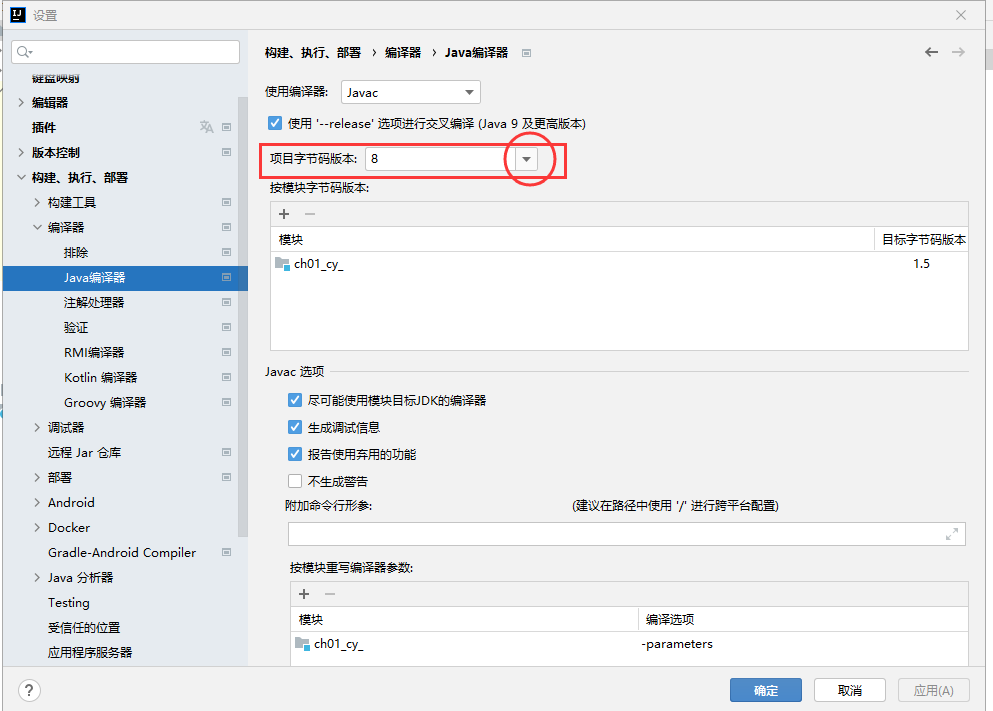993x711 pixels.
Task: Uncheck 生成调试信息 option
Action: point(295,427)
